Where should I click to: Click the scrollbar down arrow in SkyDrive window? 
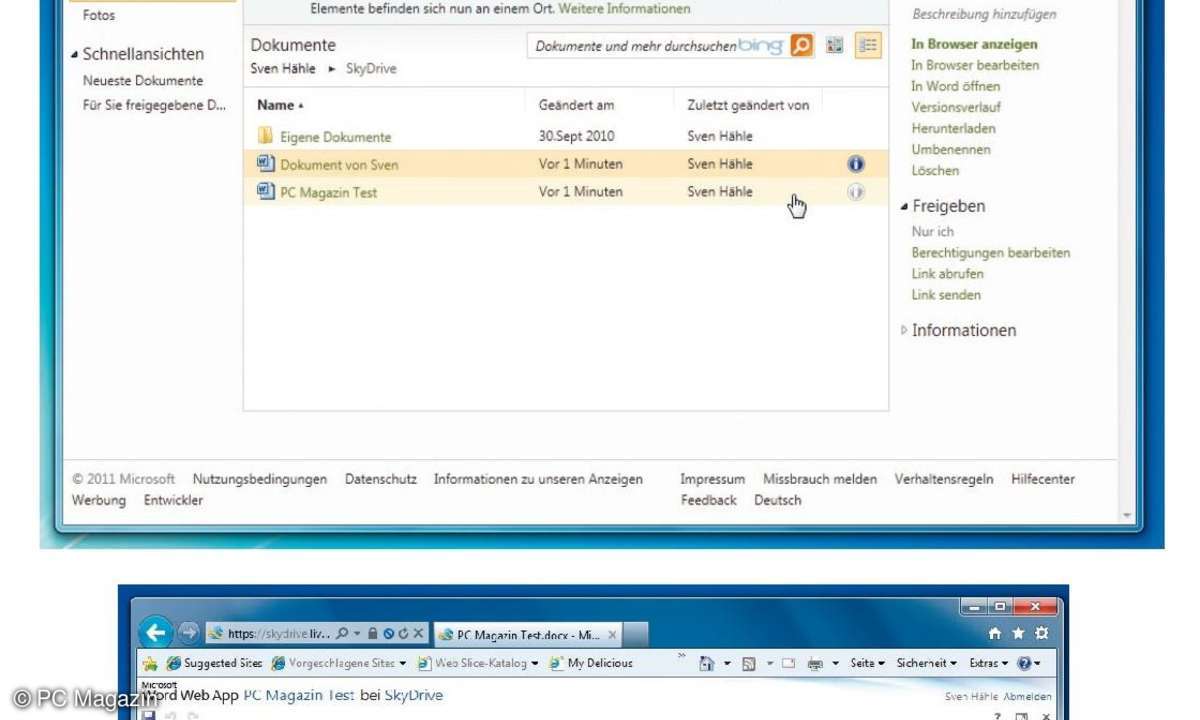(1128, 516)
